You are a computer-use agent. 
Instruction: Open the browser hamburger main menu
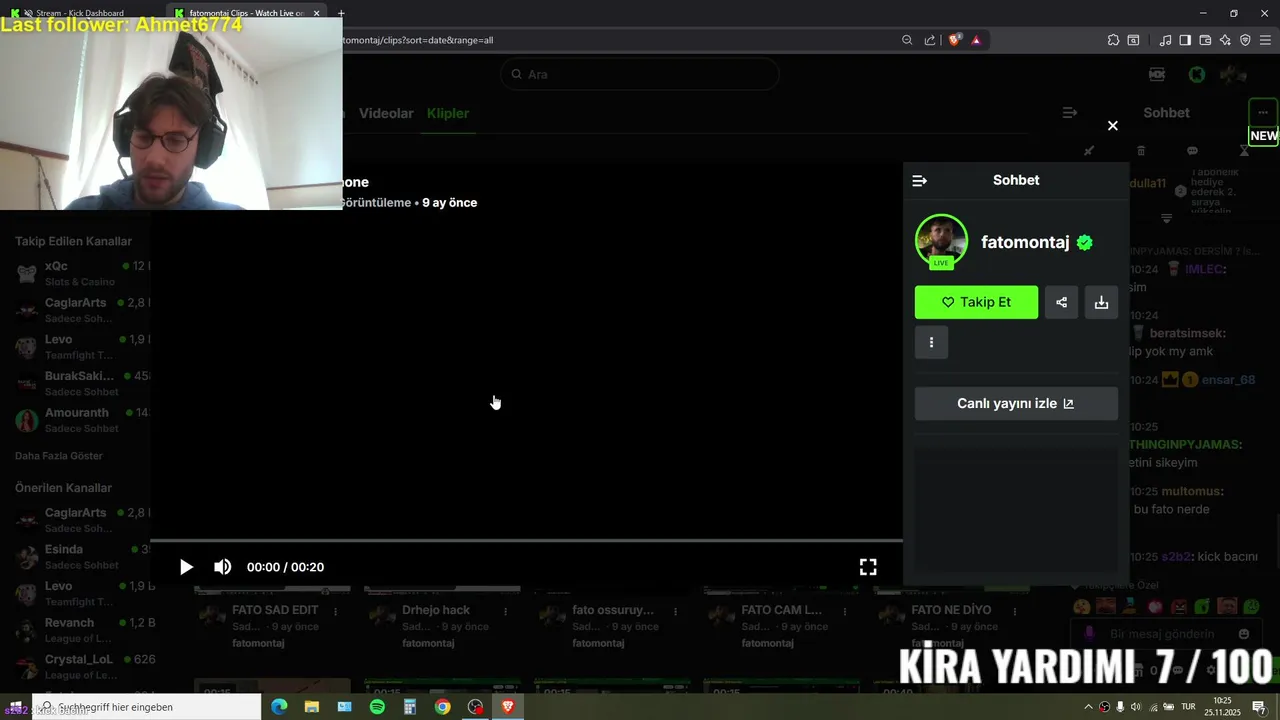coord(1265,40)
